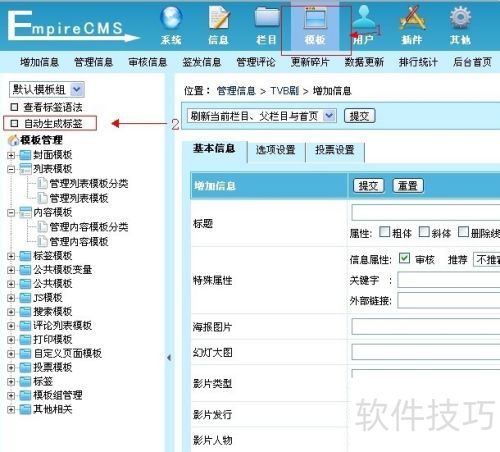
Task: Open the 推荐 dropdown
Action: [x=487, y=259]
